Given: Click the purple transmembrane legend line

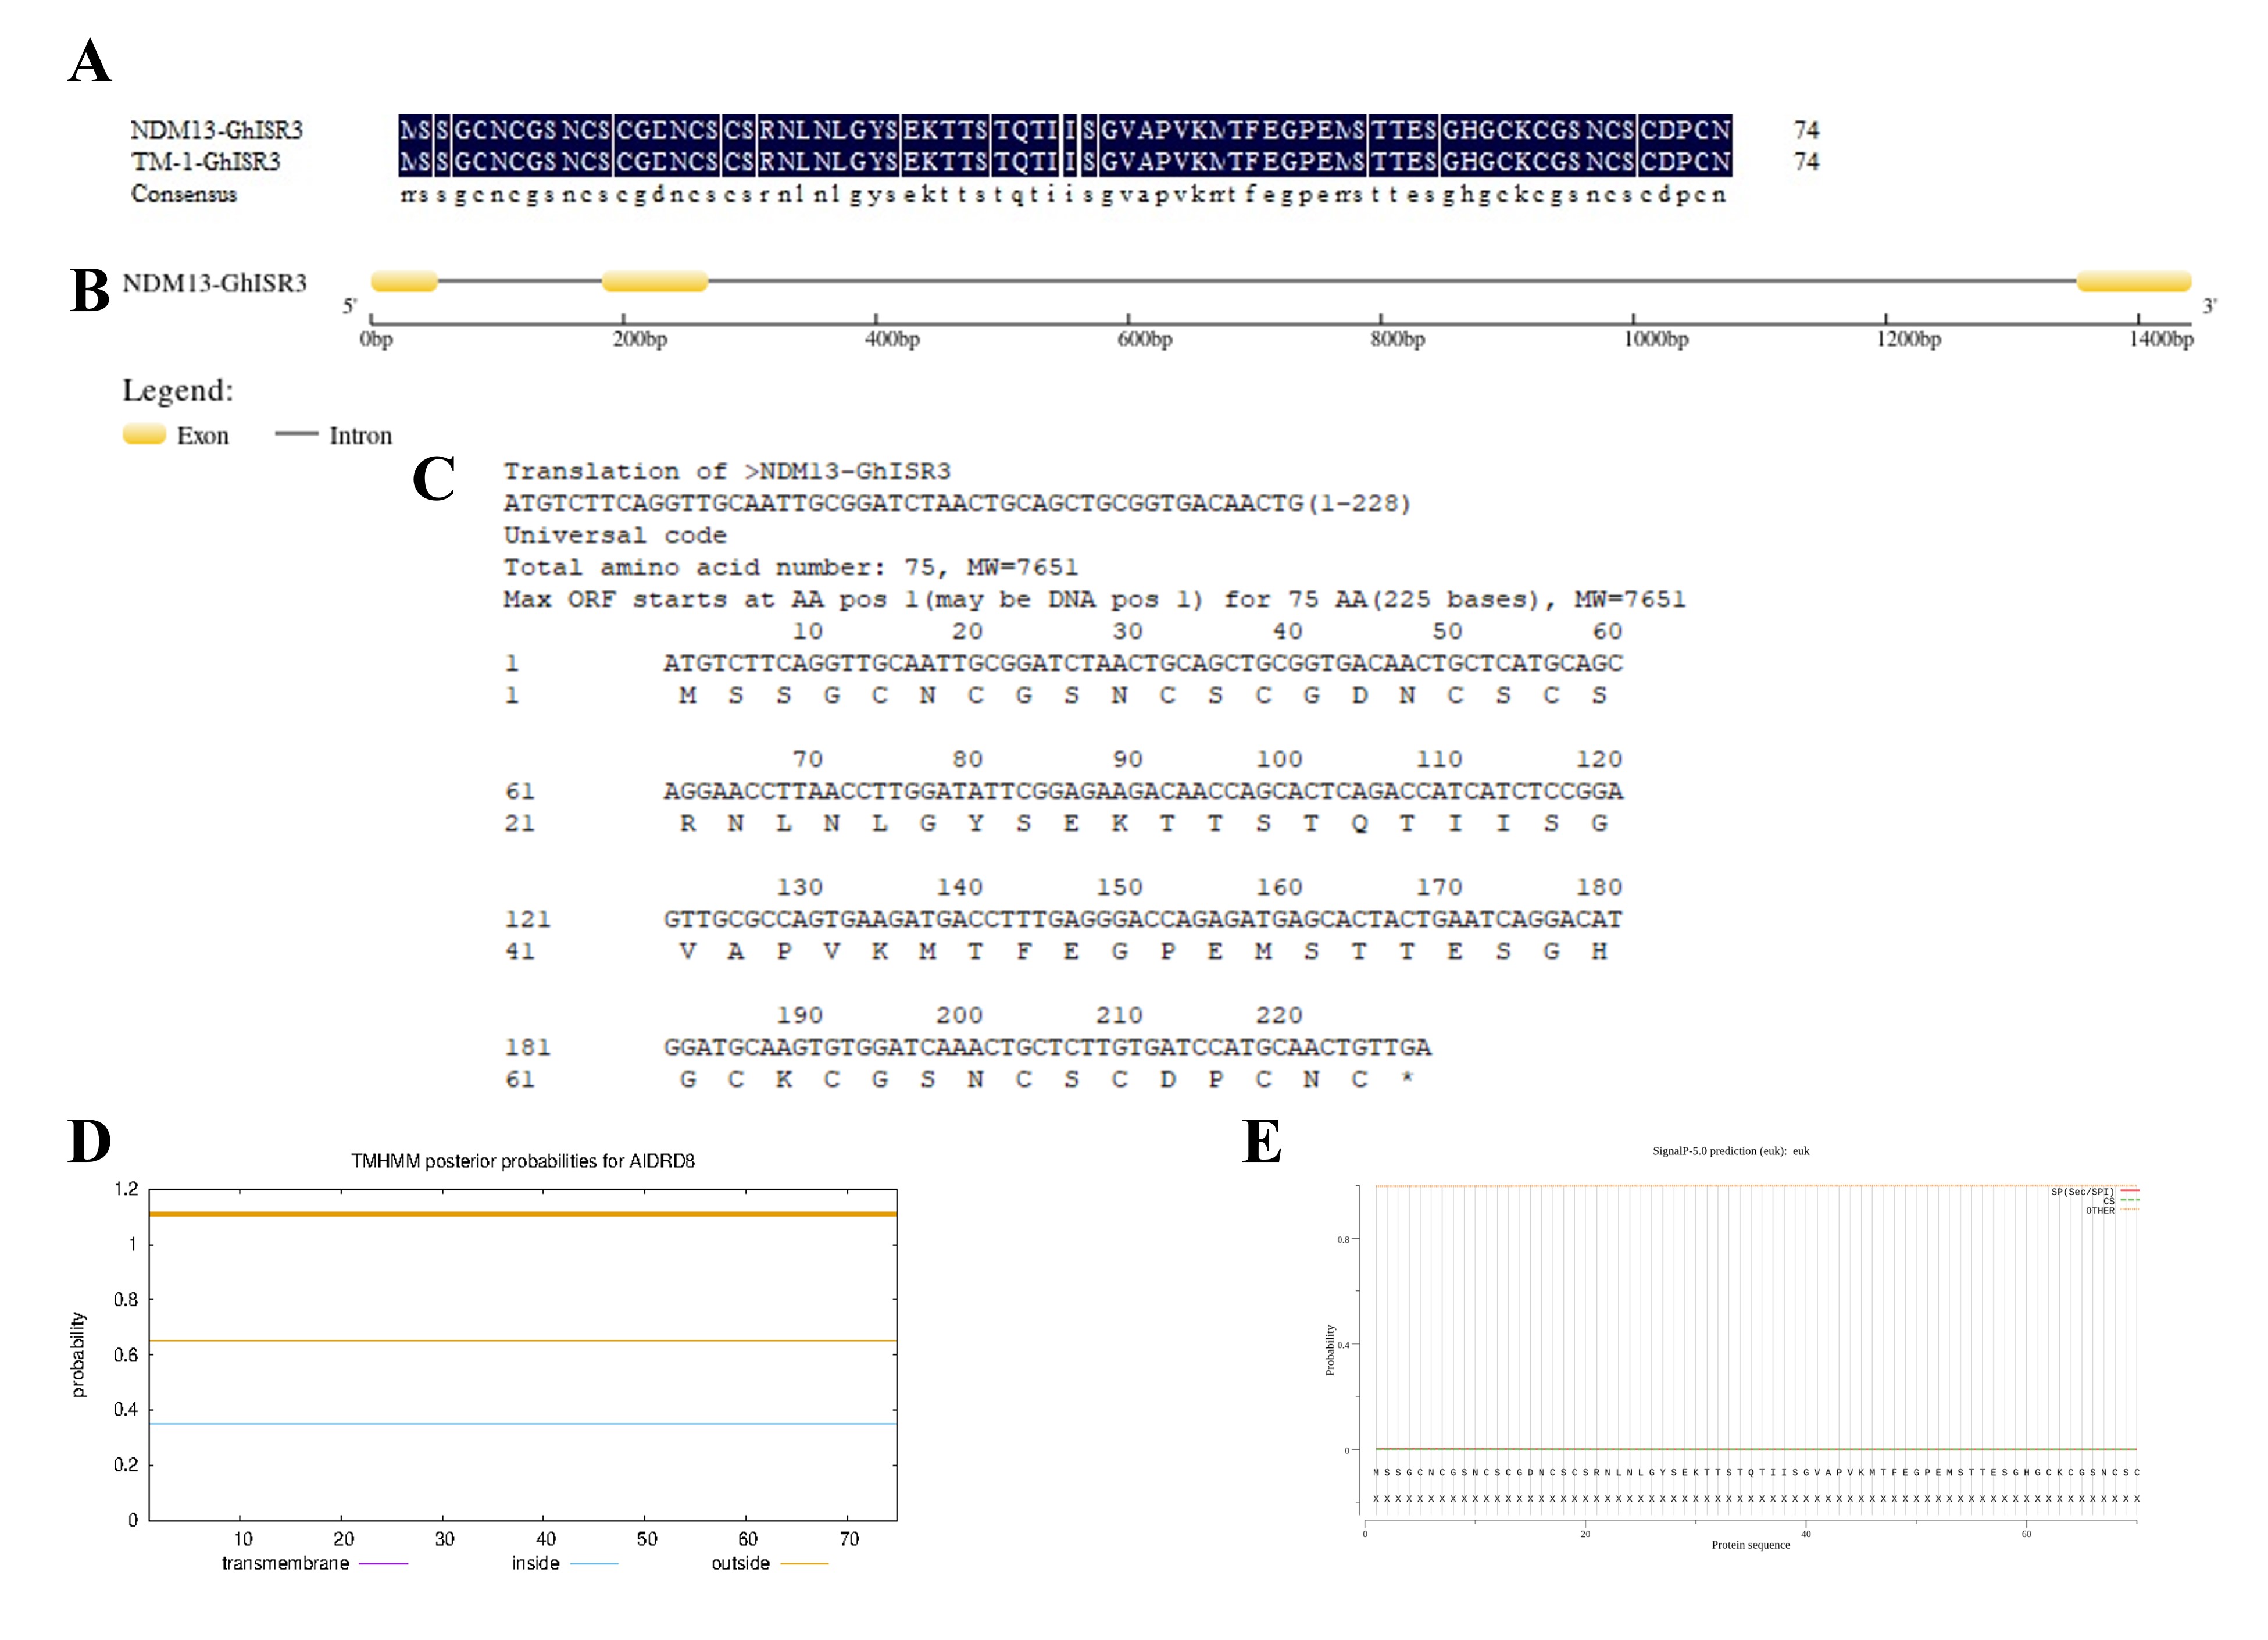Looking at the screenshot, I should pos(383,1563).
